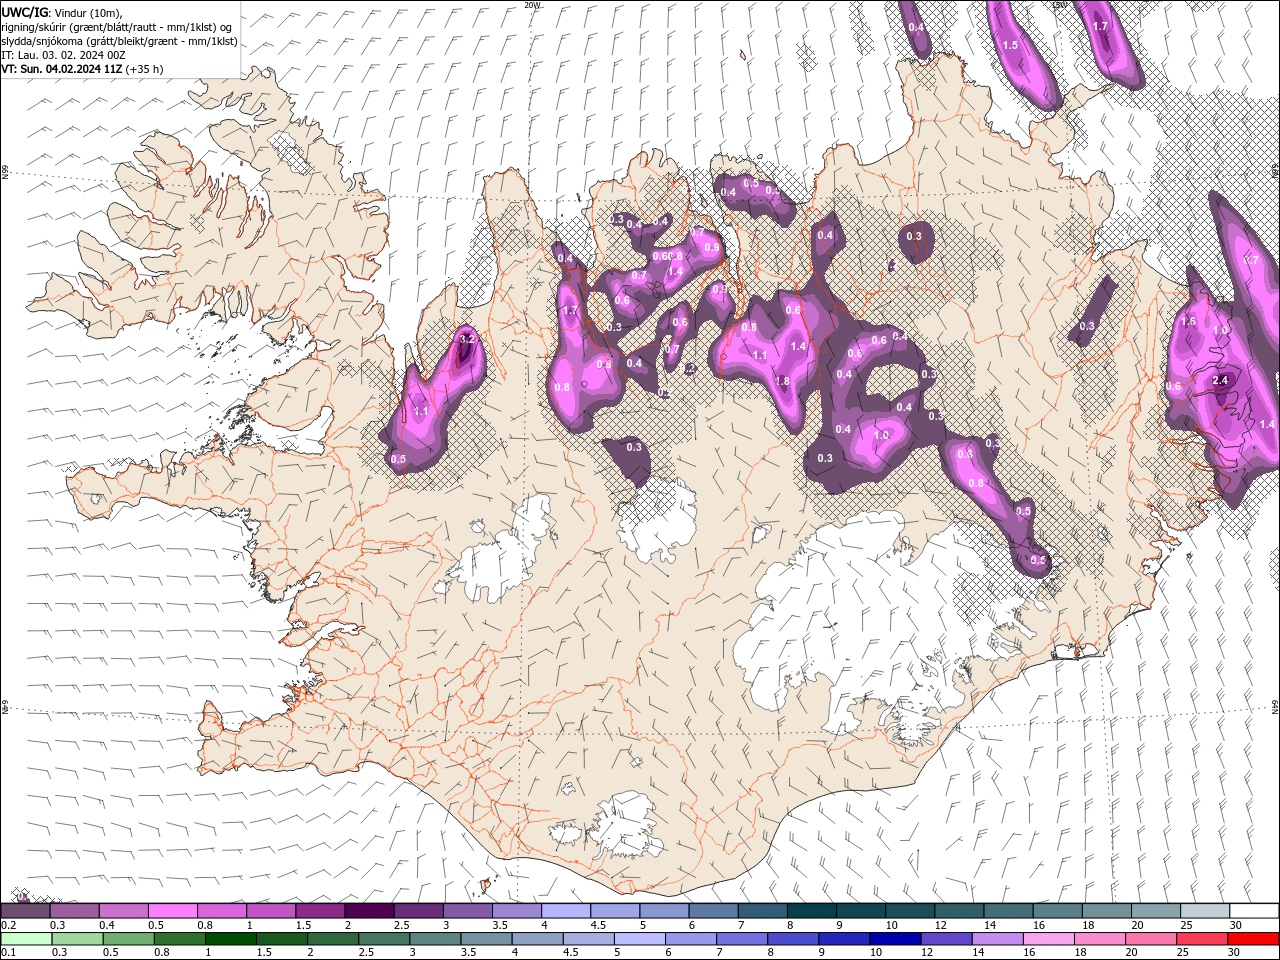Click the "IT: Lau. 03. 02. 2024 00Z" line
The width and height of the screenshot is (1280, 960).
click(63, 55)
